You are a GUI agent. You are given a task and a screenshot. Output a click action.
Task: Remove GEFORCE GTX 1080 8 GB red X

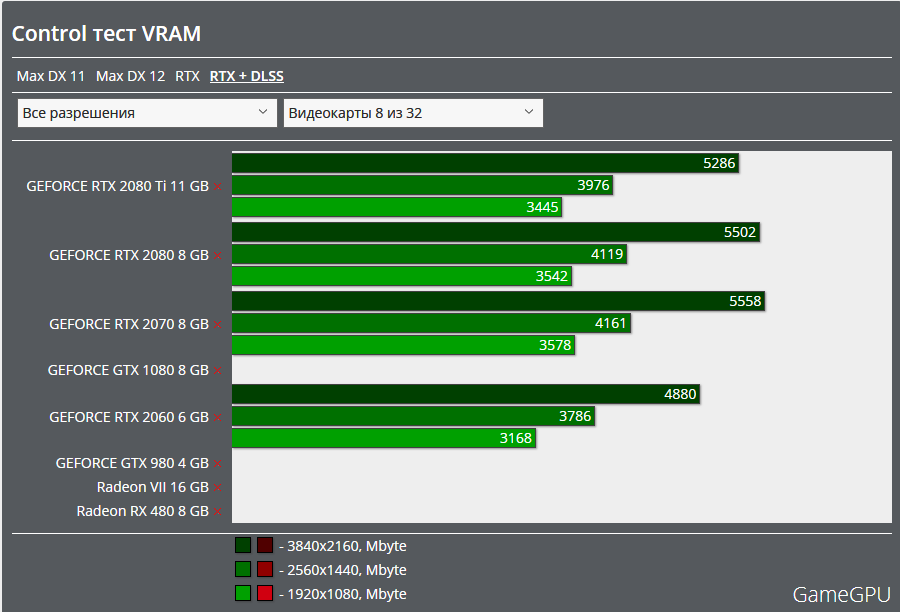point(218,371)
